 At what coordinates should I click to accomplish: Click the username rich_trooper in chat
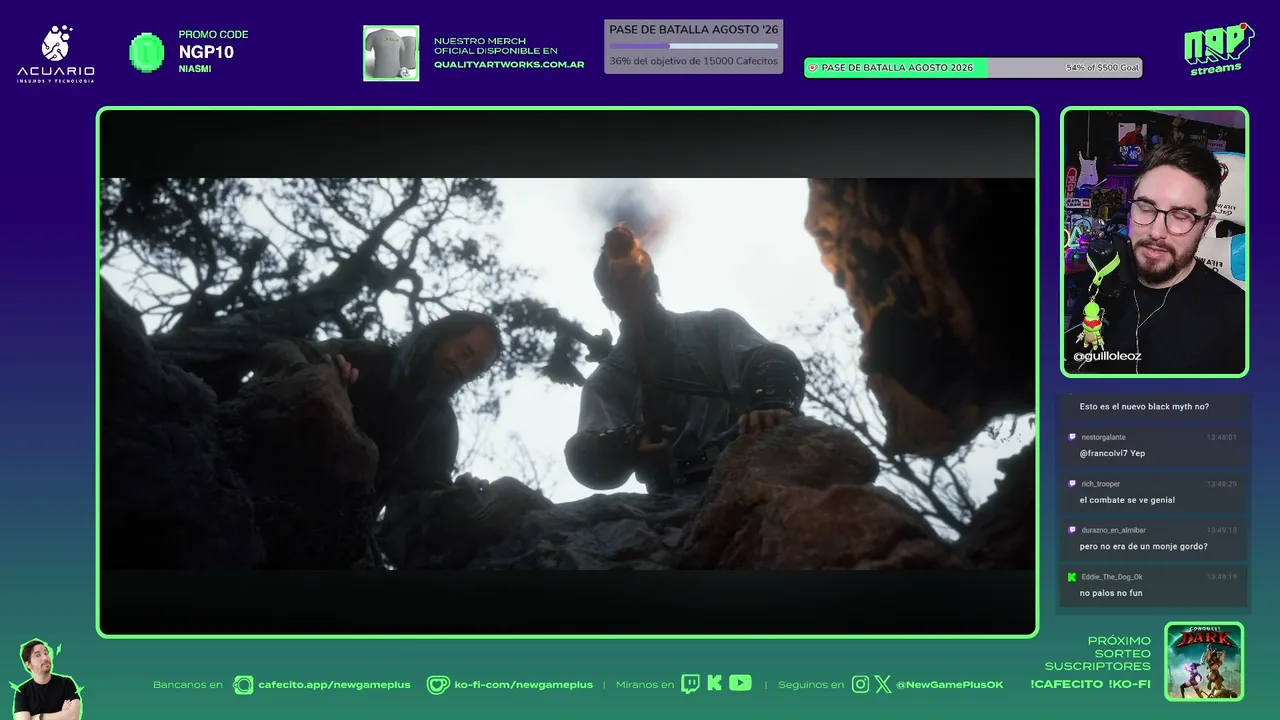click(x=1100, y=484)
